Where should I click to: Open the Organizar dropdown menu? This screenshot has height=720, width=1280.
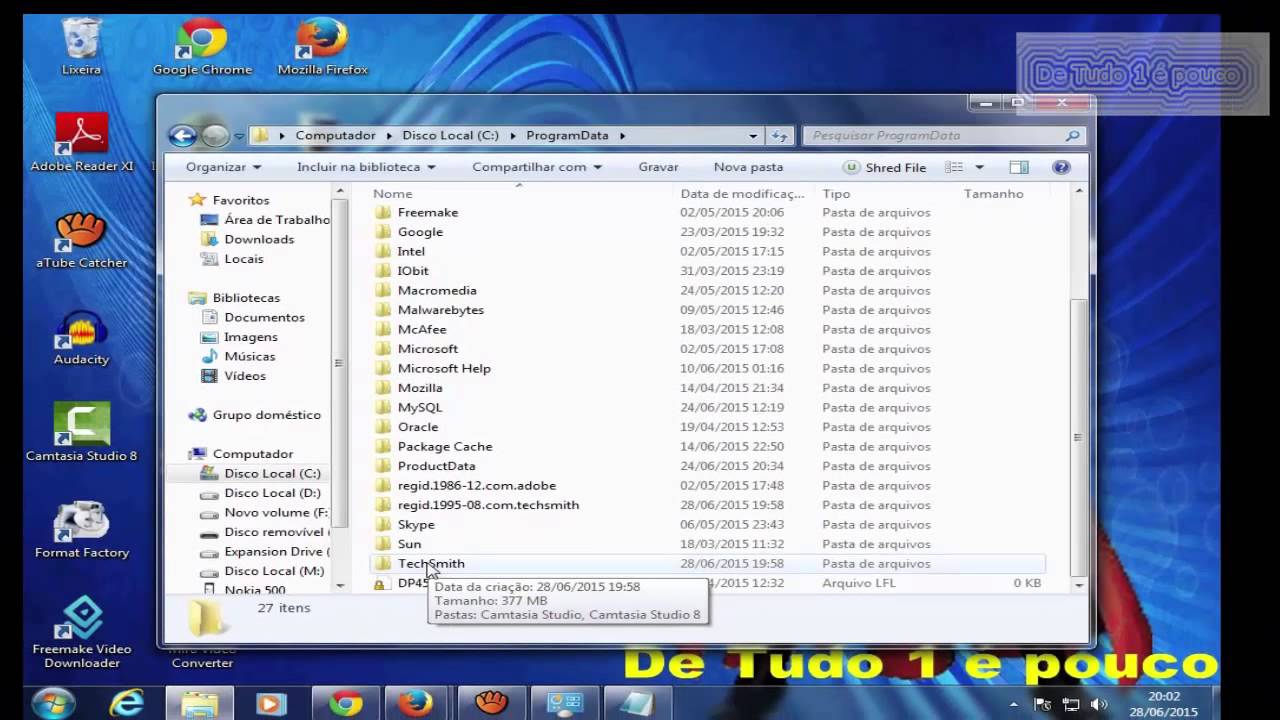[223, 167]
